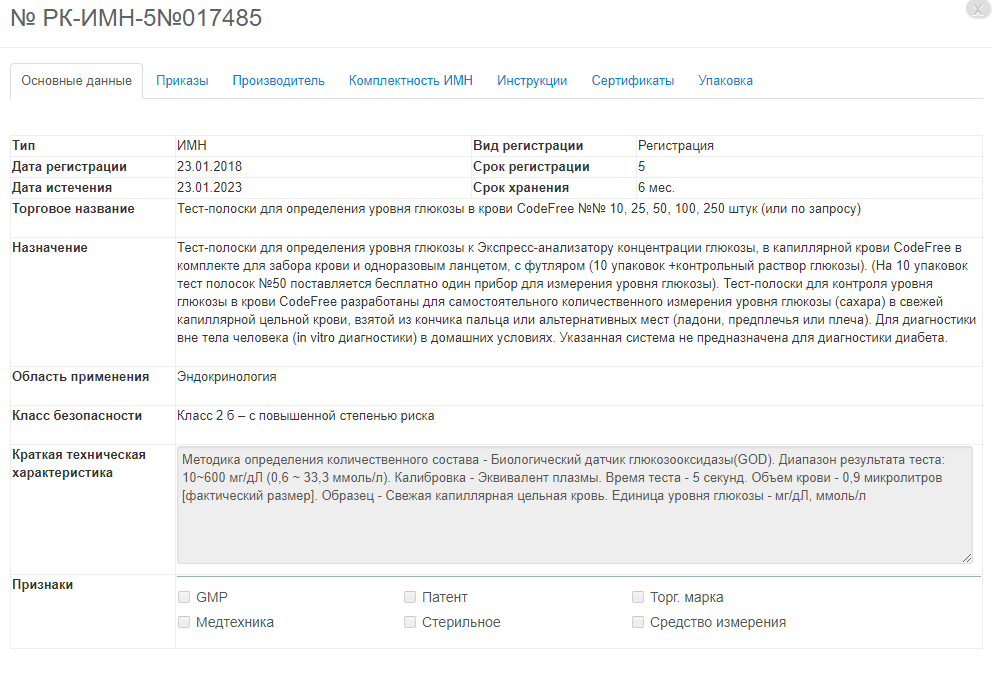
Task: Click the Вид регистрации label
Action: coord(528,146)
